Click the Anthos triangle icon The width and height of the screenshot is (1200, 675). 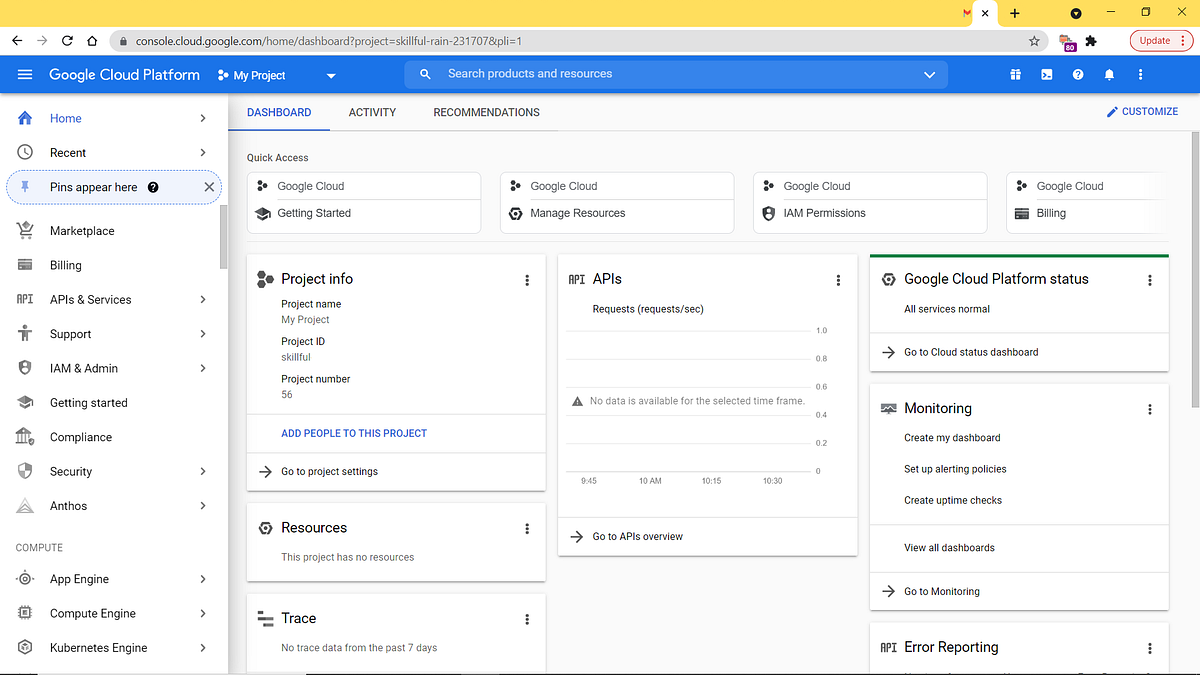(26, 506)
